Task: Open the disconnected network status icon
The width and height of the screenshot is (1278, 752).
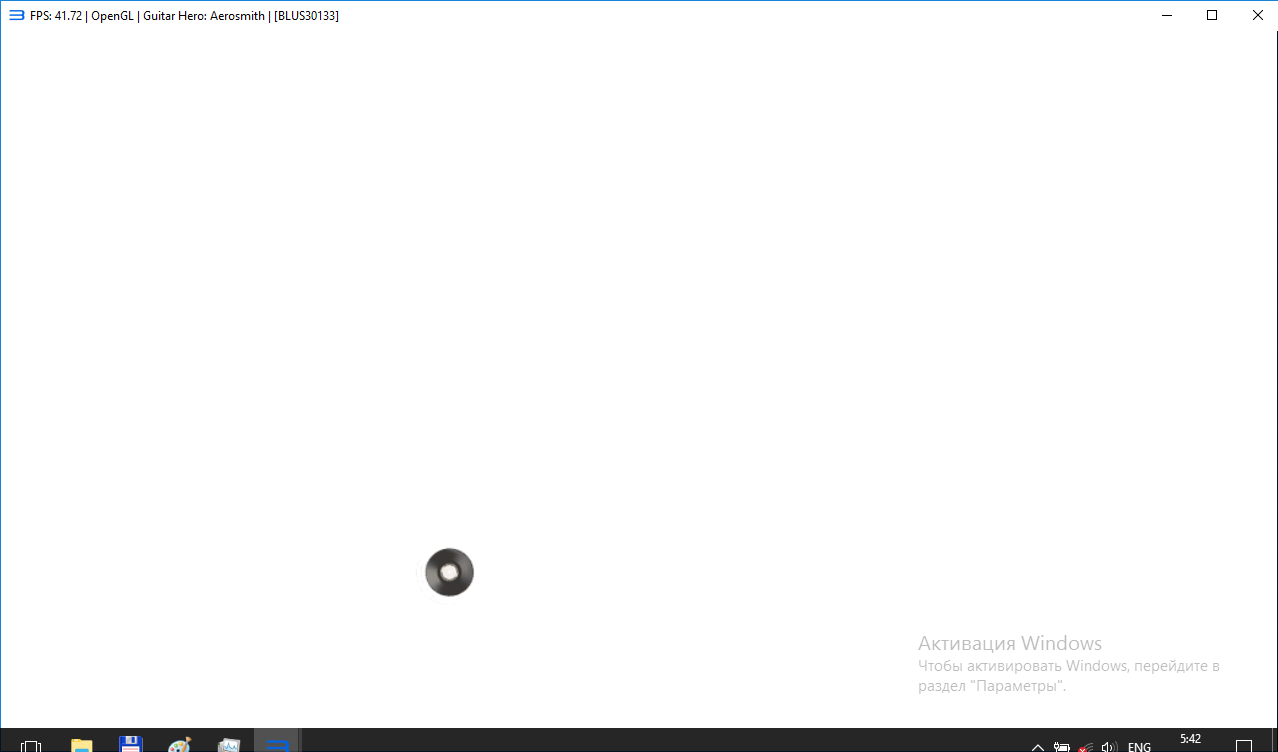Action: point(1085,746)
